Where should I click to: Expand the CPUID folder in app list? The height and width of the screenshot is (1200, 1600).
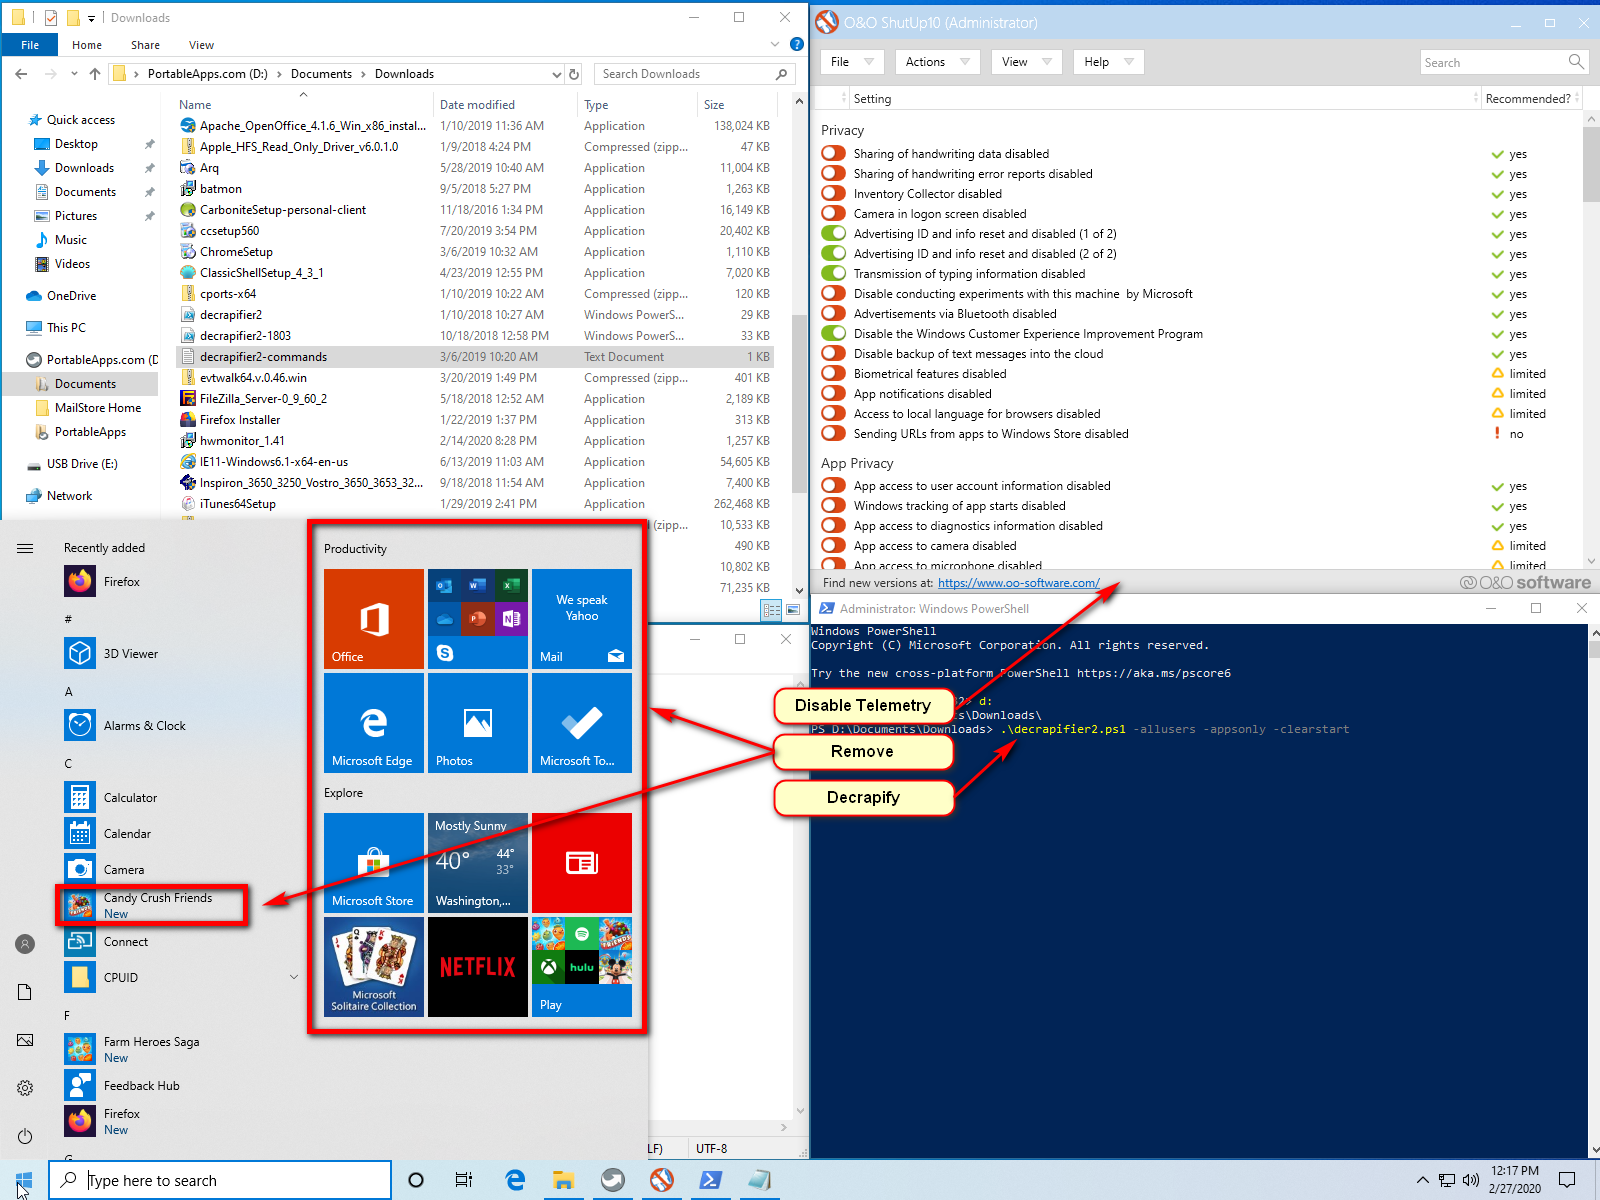(x=294, y=977)
